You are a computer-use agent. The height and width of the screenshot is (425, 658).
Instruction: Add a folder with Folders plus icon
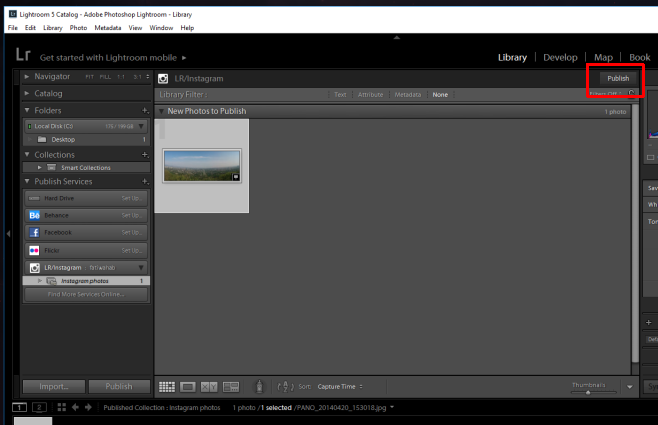(145, 110)
